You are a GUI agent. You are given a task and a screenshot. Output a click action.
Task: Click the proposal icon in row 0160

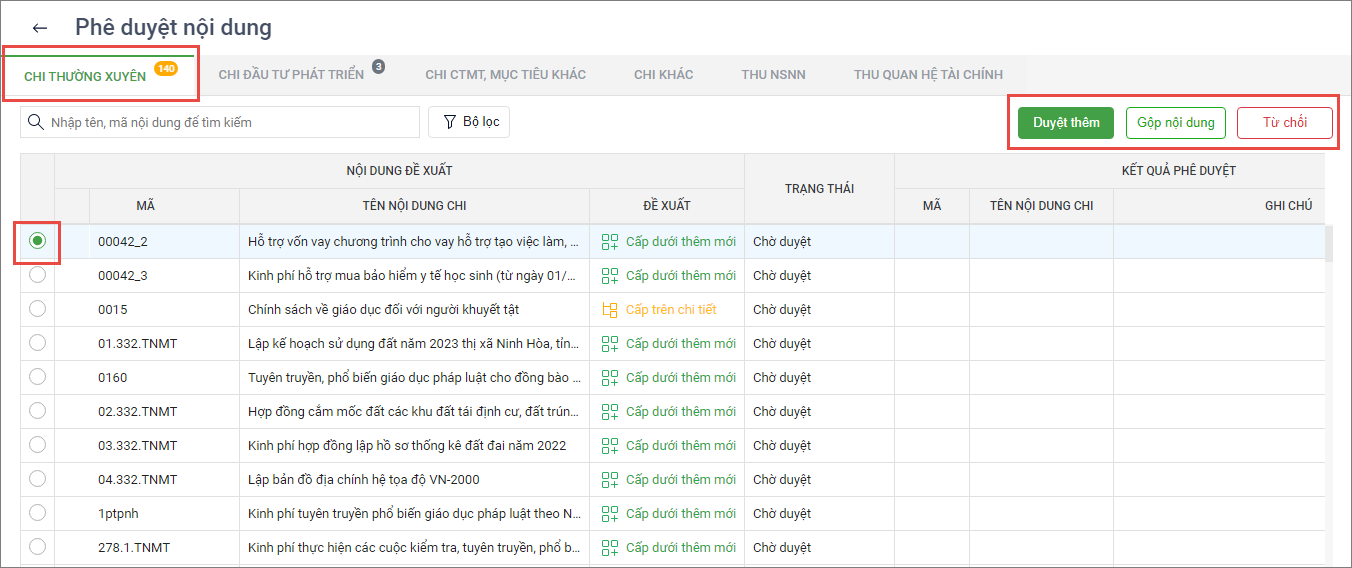click(x=610, y=377)
